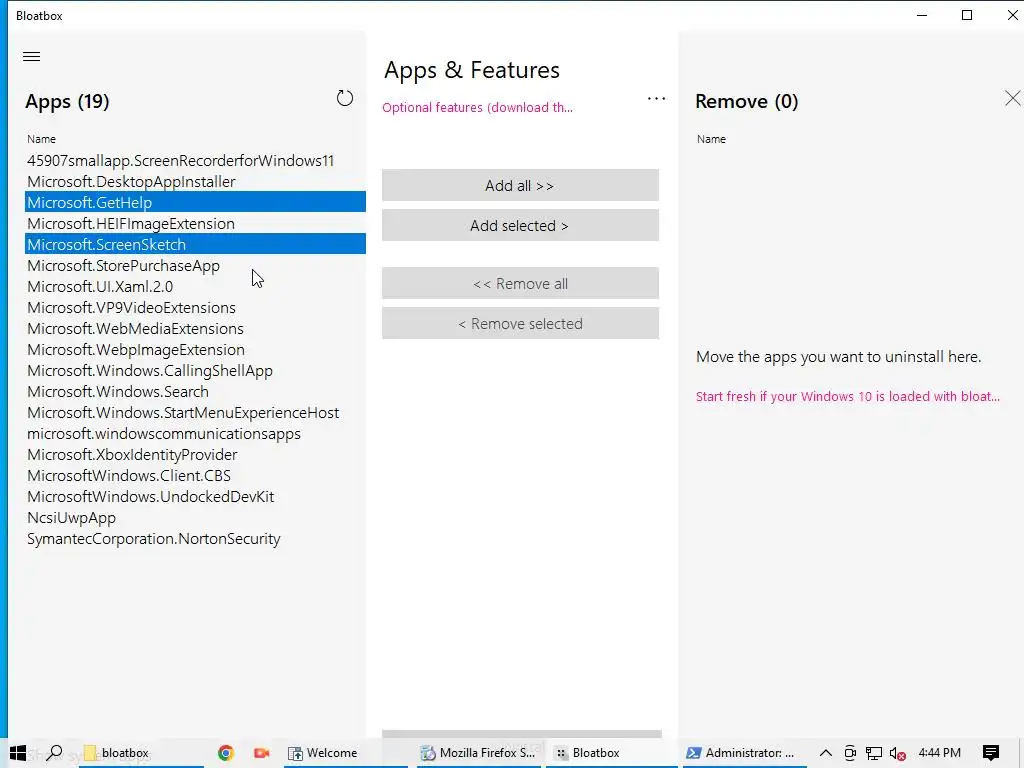Screen dimensions: 1024x768
Task: Select Microsoft.VP9VideoExtensions entry
Action: [195, 308]
